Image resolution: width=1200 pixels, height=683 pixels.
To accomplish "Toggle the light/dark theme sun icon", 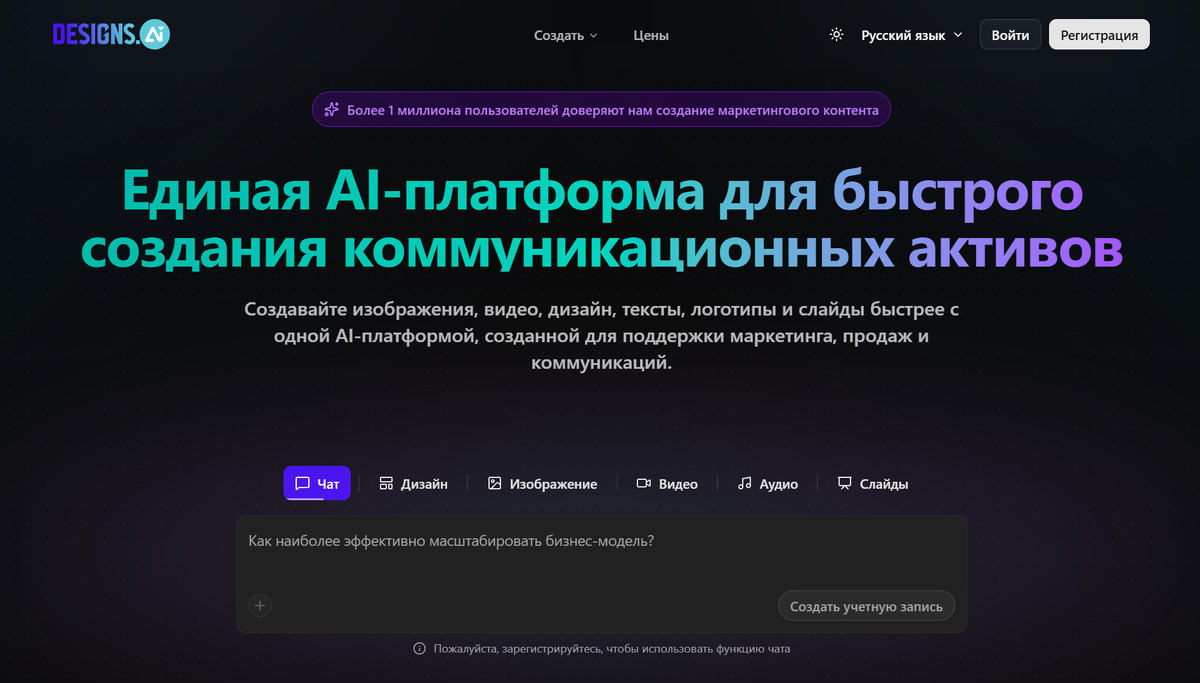I will pyautogui.click(x=836, y=35).
